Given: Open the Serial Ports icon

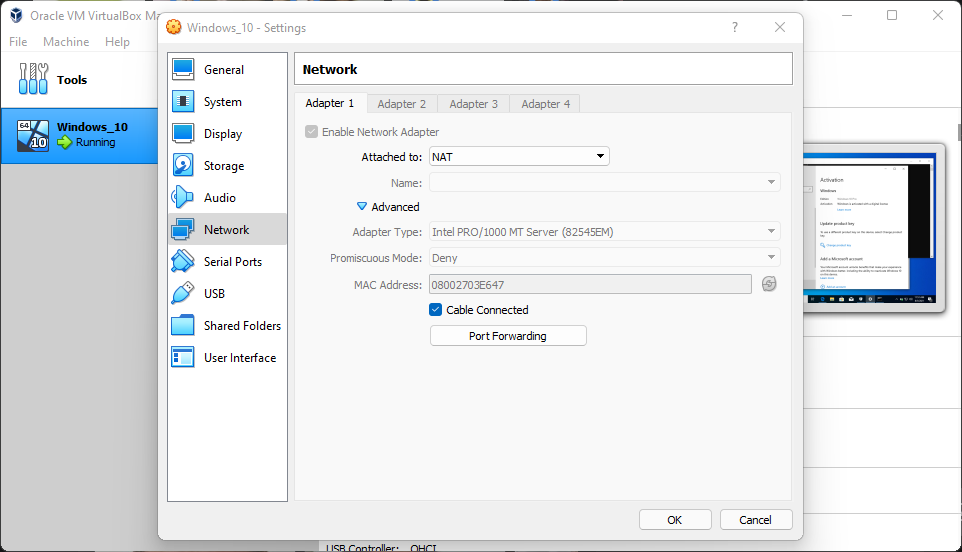Looking at the screenshot, I should pyautogui.click(x=183, y=261).
